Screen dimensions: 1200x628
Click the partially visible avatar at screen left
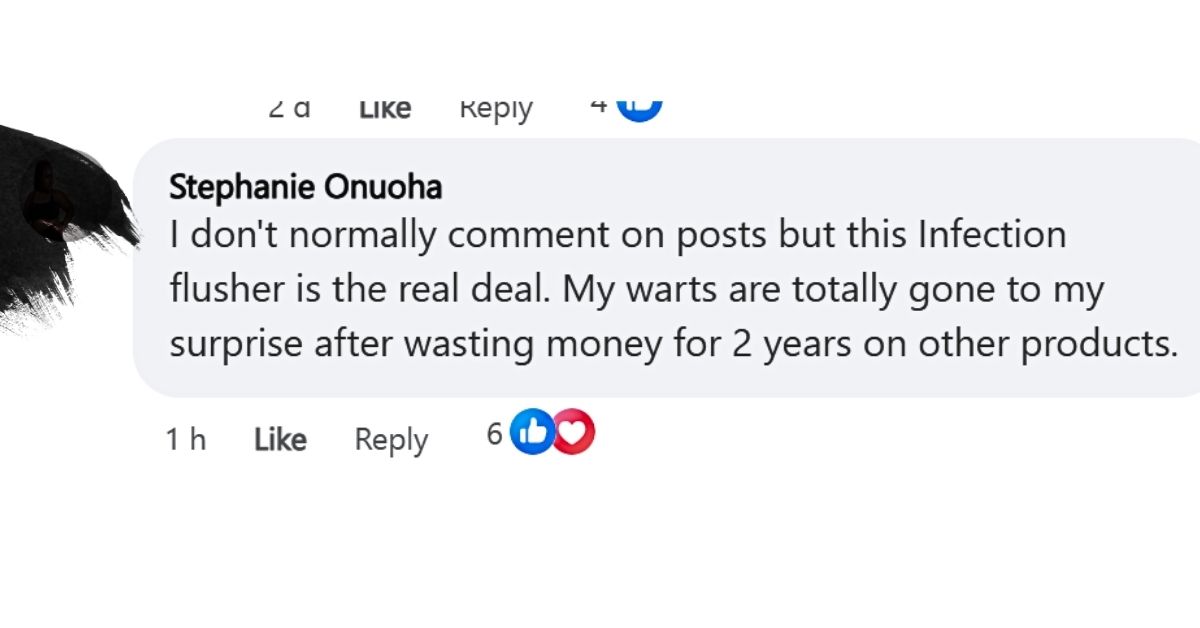(x=44, y=193)
